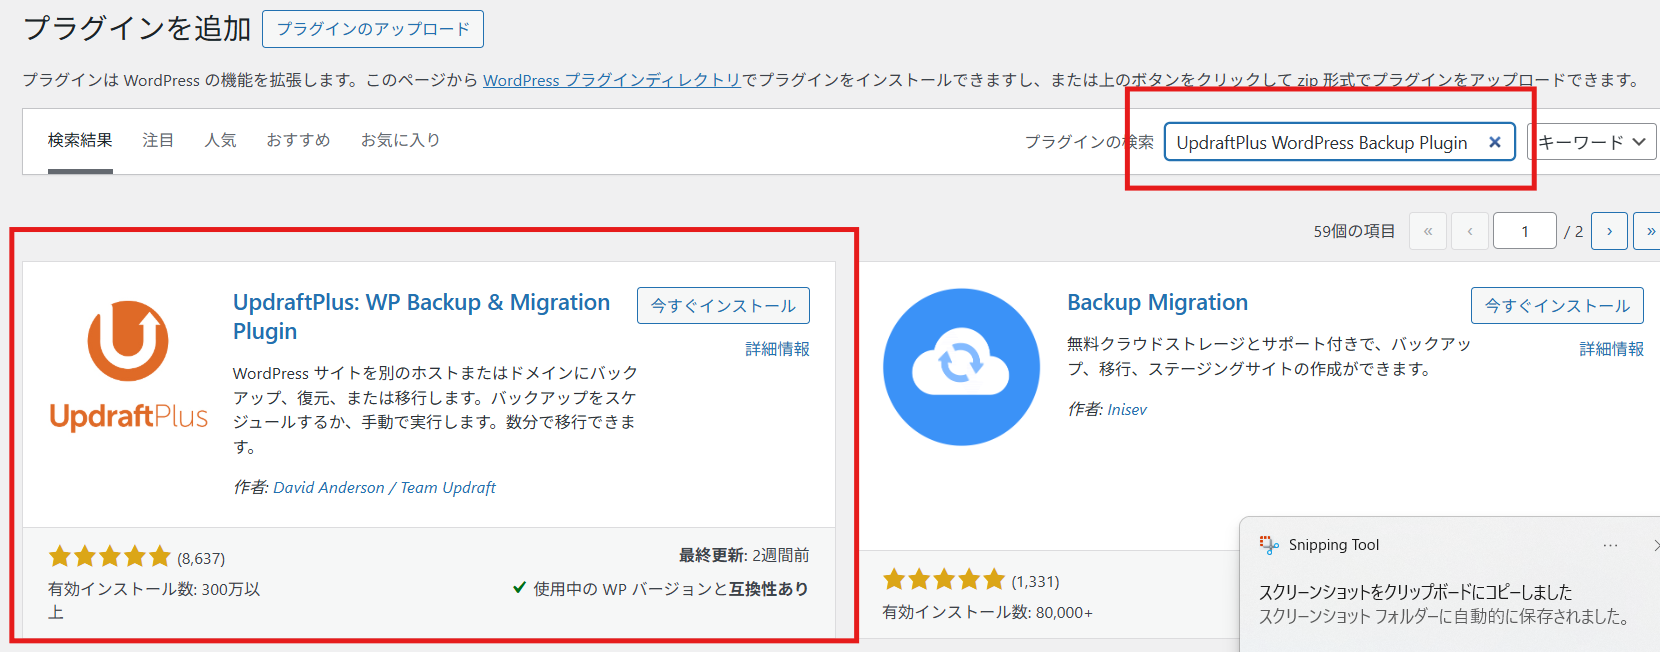Open 詳細情報 for Backup Migration

(x=1611, y=349)
